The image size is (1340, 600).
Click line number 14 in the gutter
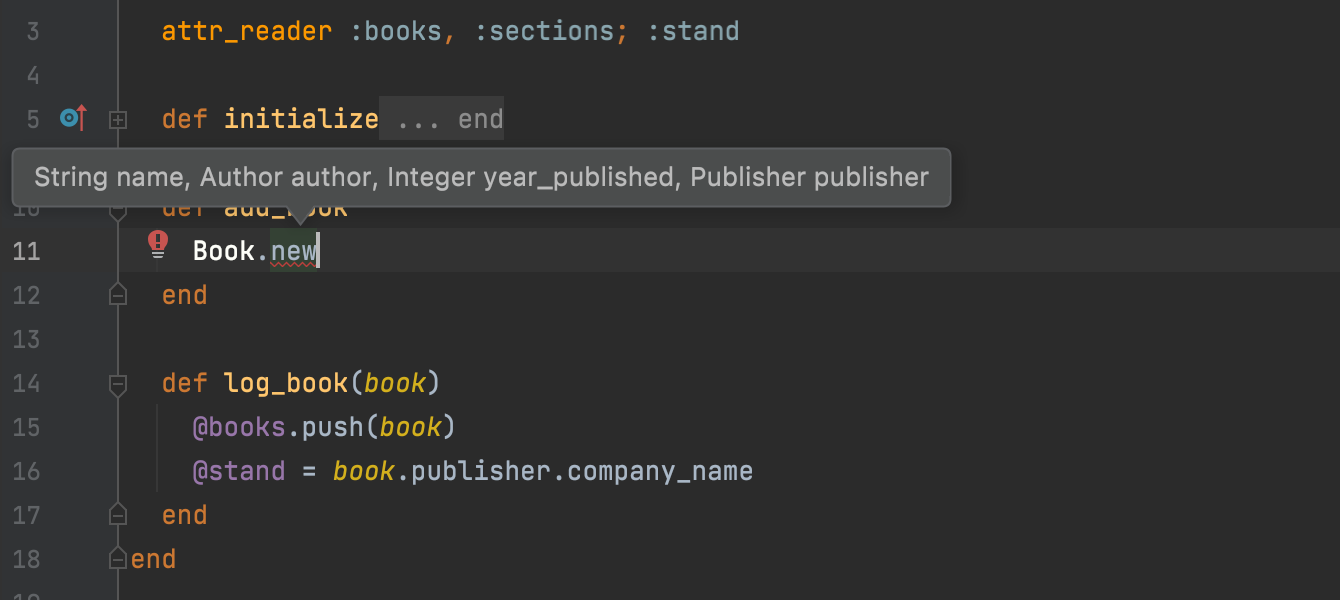point(27,383)
